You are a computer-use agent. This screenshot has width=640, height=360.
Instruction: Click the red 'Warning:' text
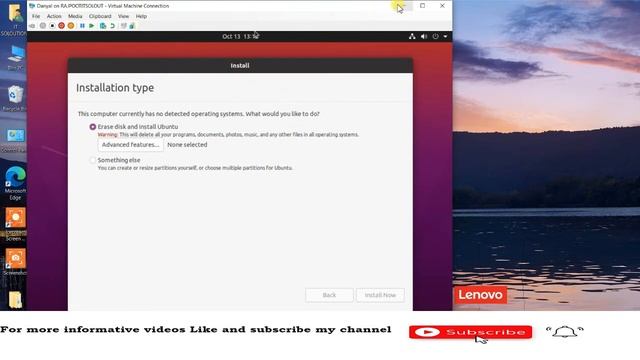(107, 135)
